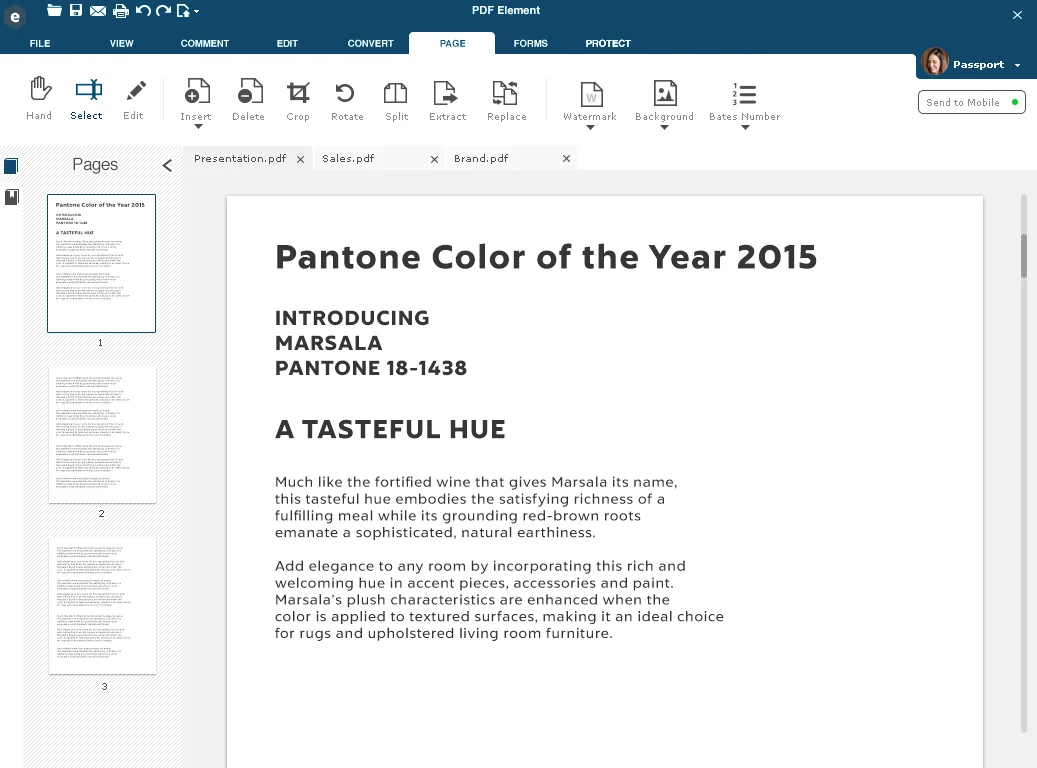The width and height of the screenshot is (1037, 768).
Task: Collapse the Pages panel with chevron
Action: click(x=167, y=165)
